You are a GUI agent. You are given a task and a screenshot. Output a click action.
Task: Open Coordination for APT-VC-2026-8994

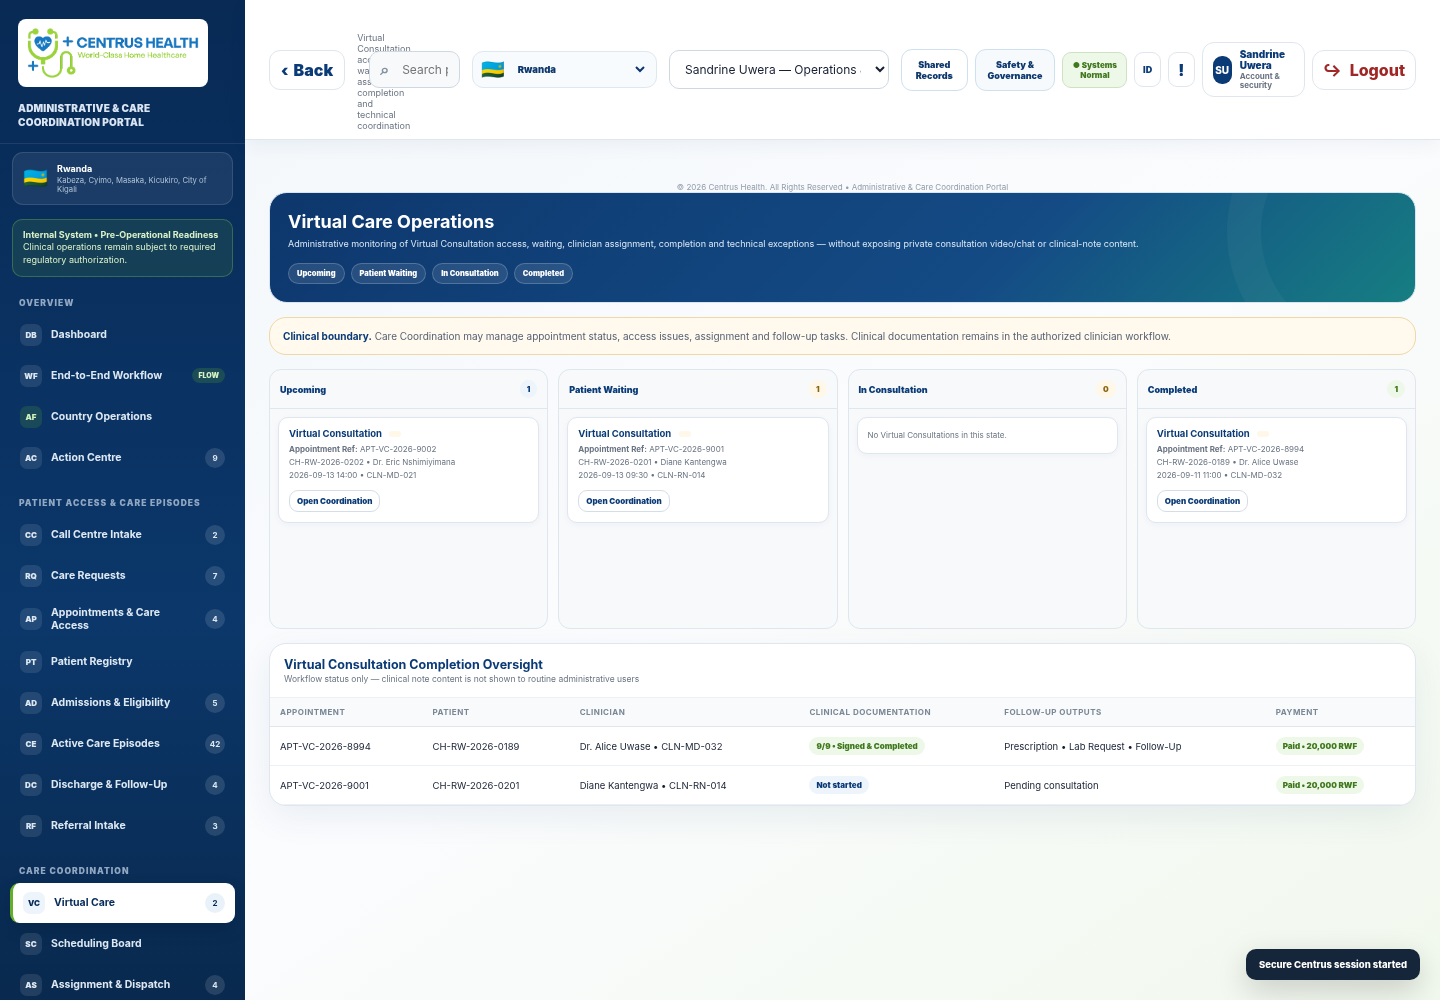(x=1202, y=501)
